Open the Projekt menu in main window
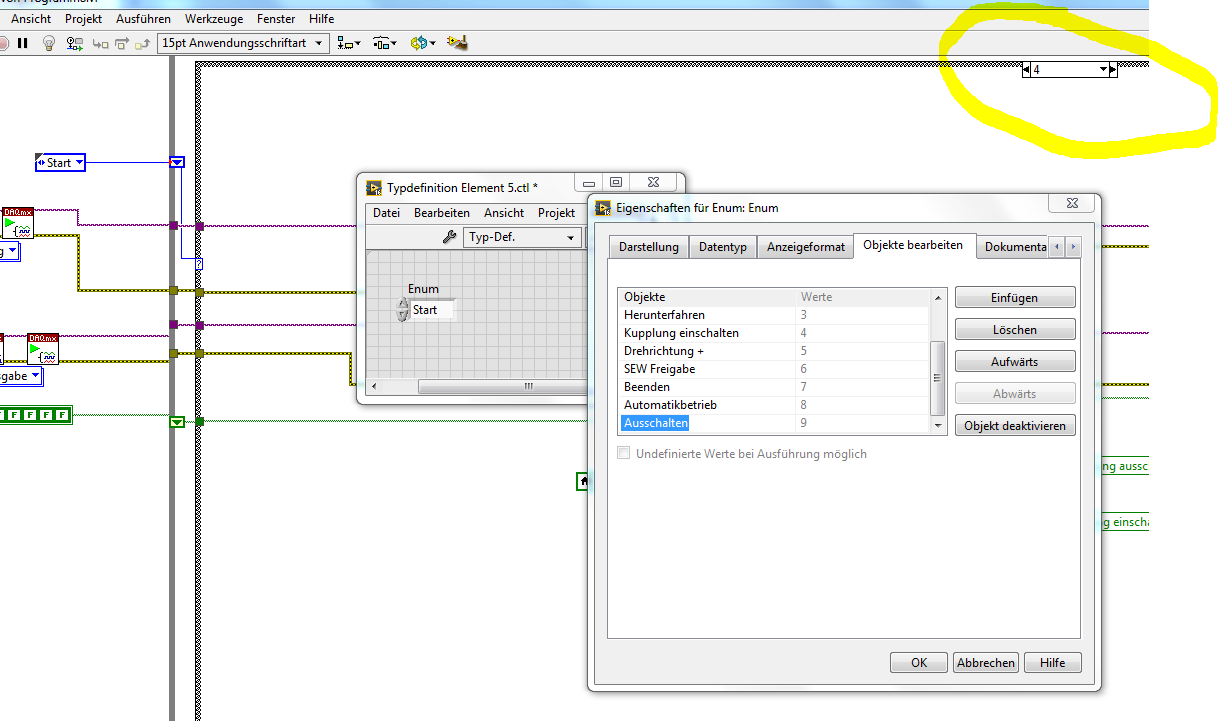The width and height of the screenshot is (1218, 721). coord(84,19)
